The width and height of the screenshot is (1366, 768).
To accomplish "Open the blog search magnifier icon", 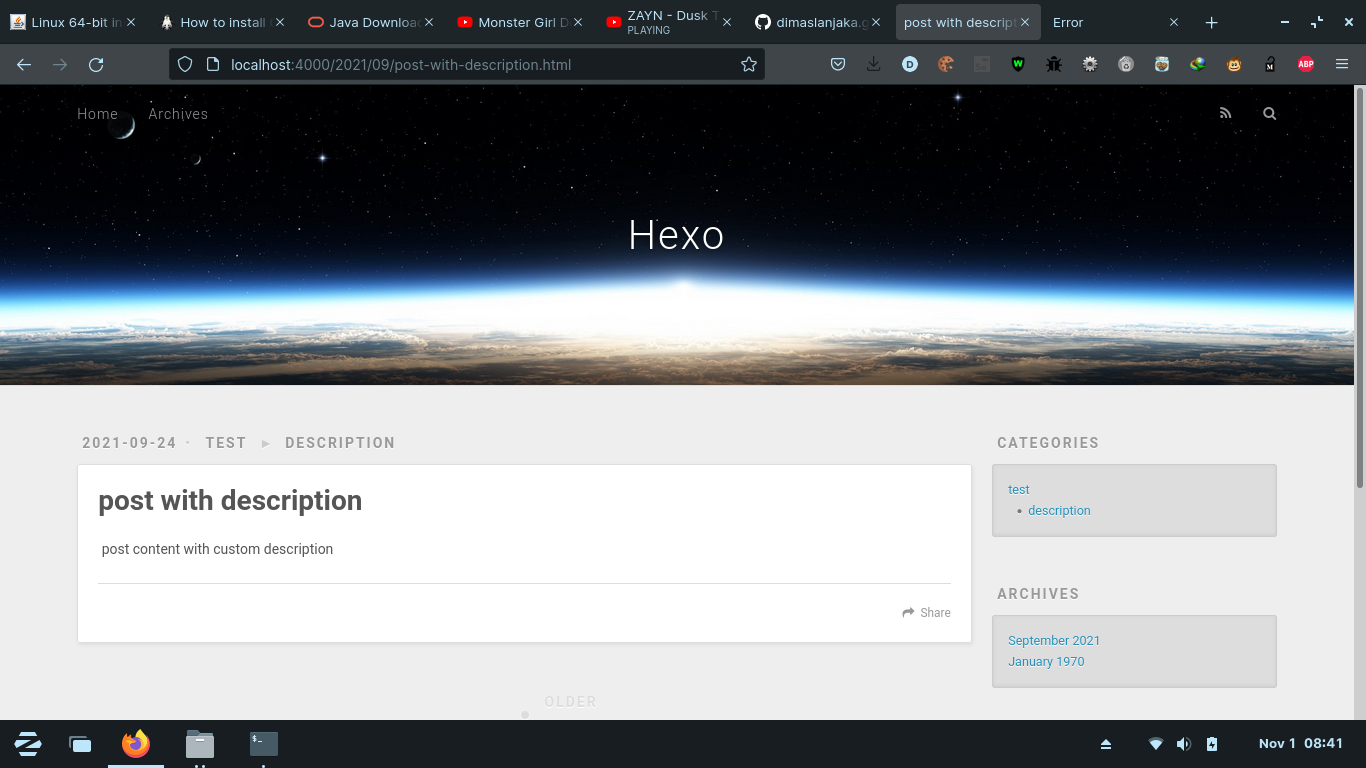I will (x=1269, y=114).
